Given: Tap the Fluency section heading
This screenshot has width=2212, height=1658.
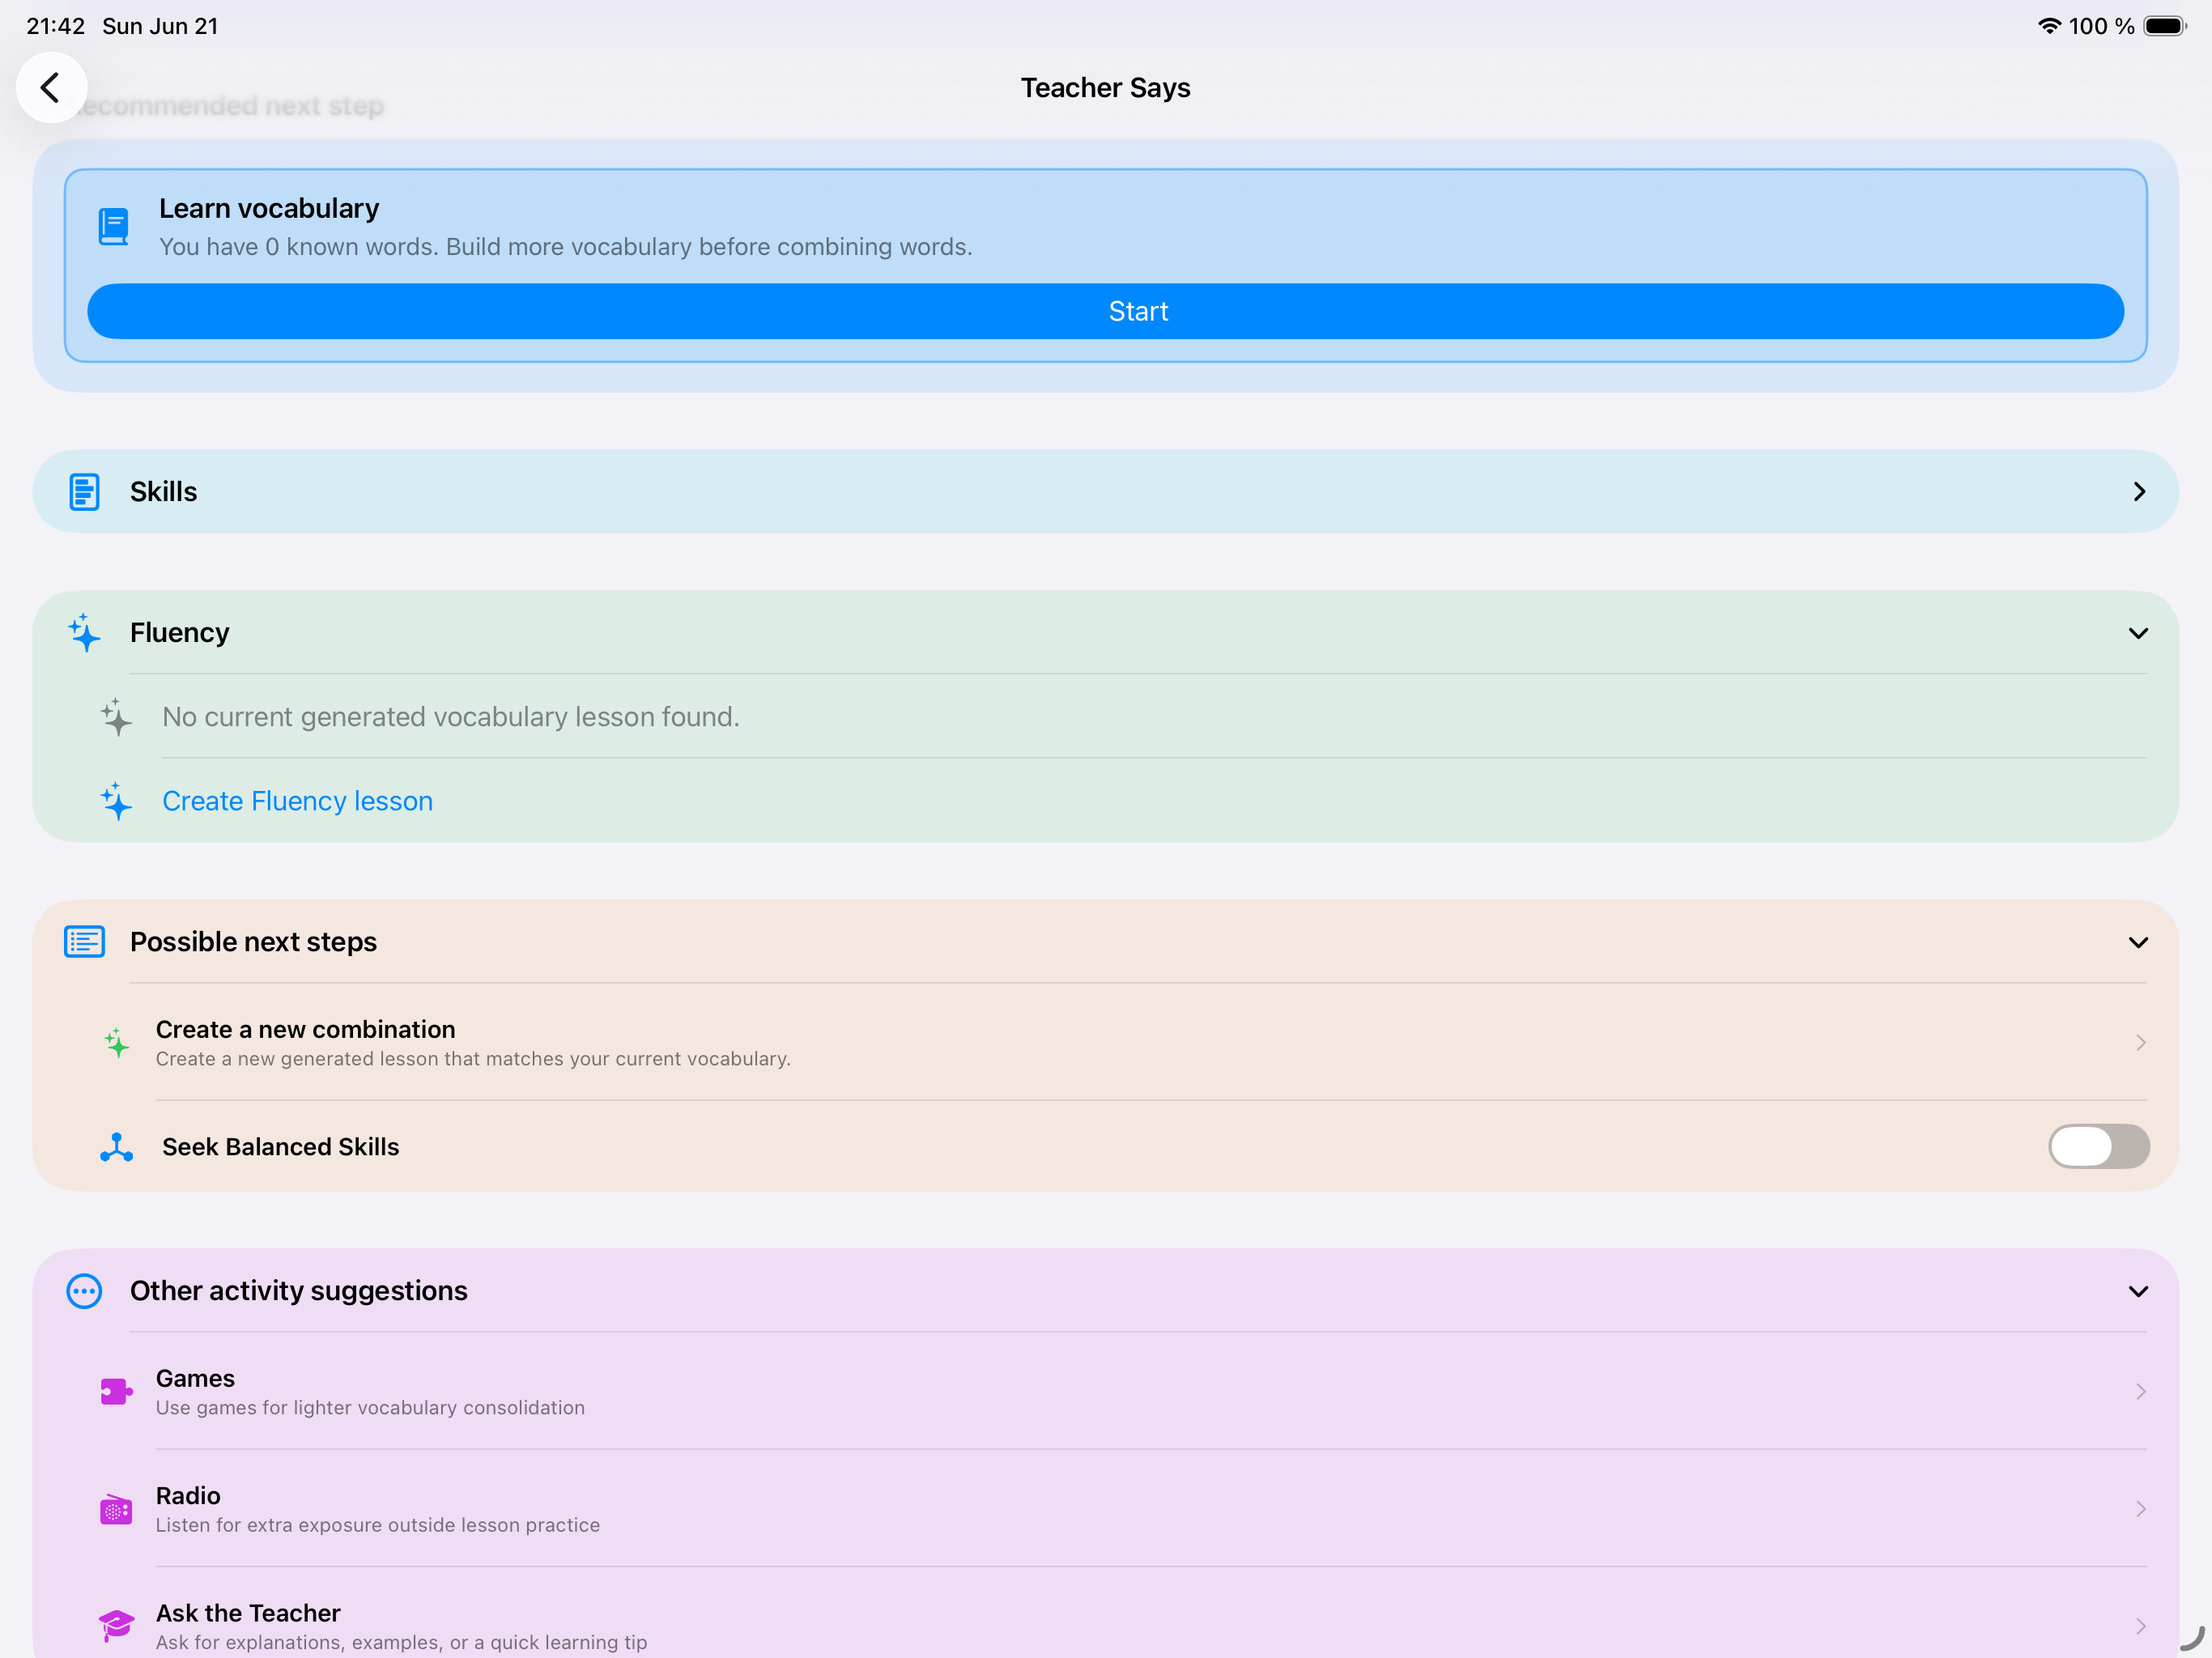Looking at the screenshot, I should tap(180, 633).
